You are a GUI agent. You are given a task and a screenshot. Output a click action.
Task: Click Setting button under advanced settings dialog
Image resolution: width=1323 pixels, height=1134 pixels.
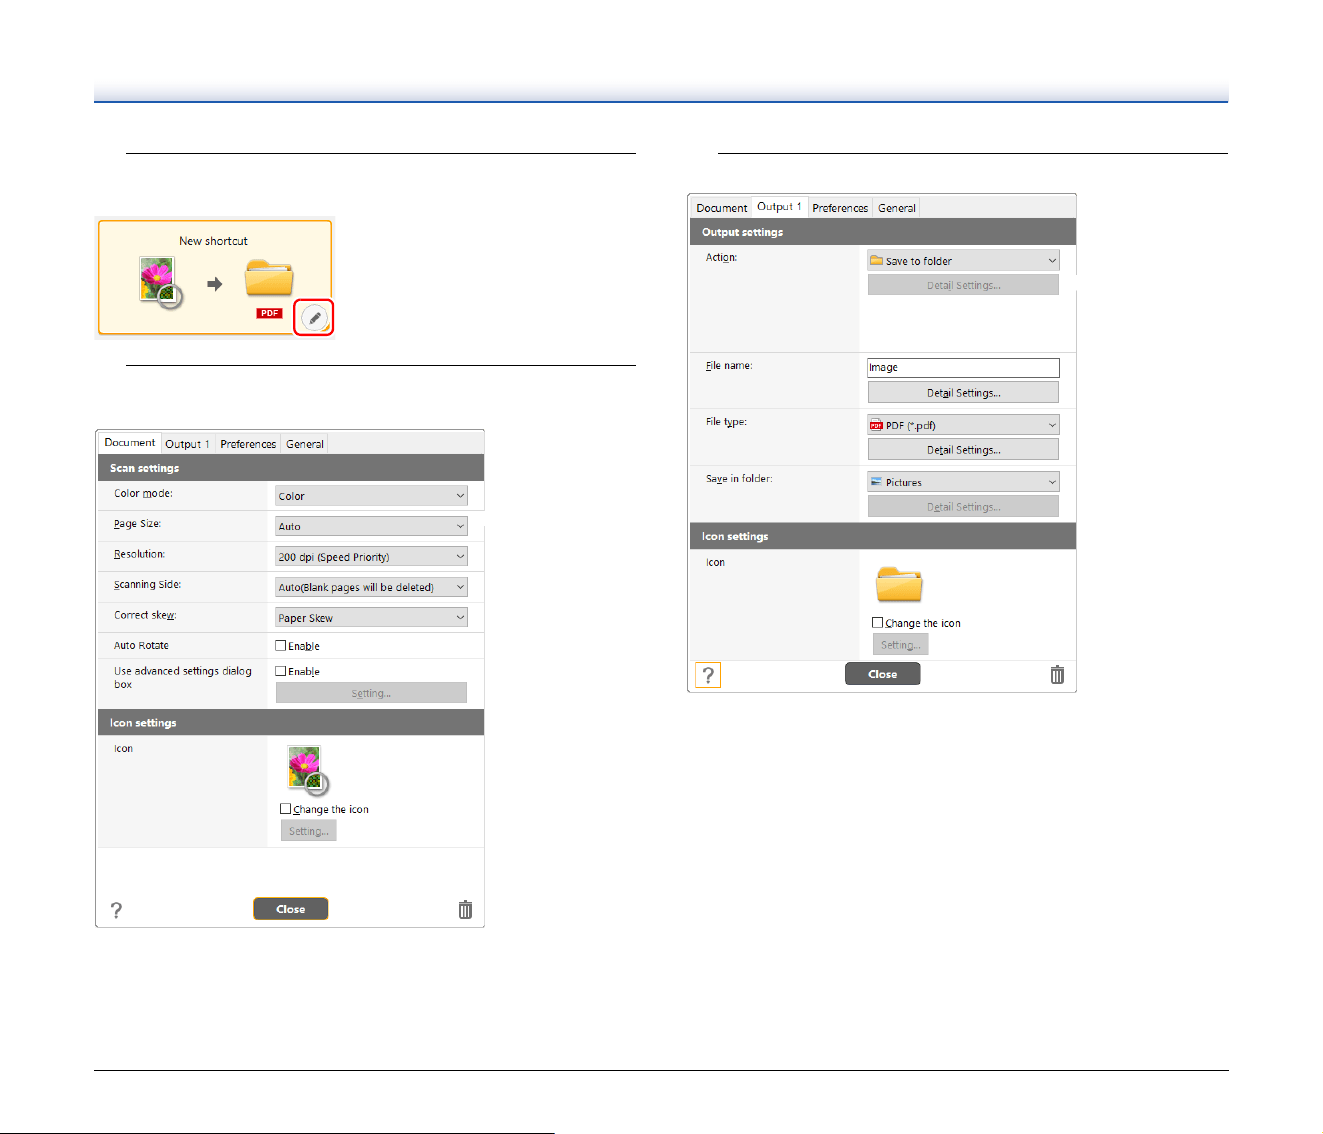[x=371, y=693]
